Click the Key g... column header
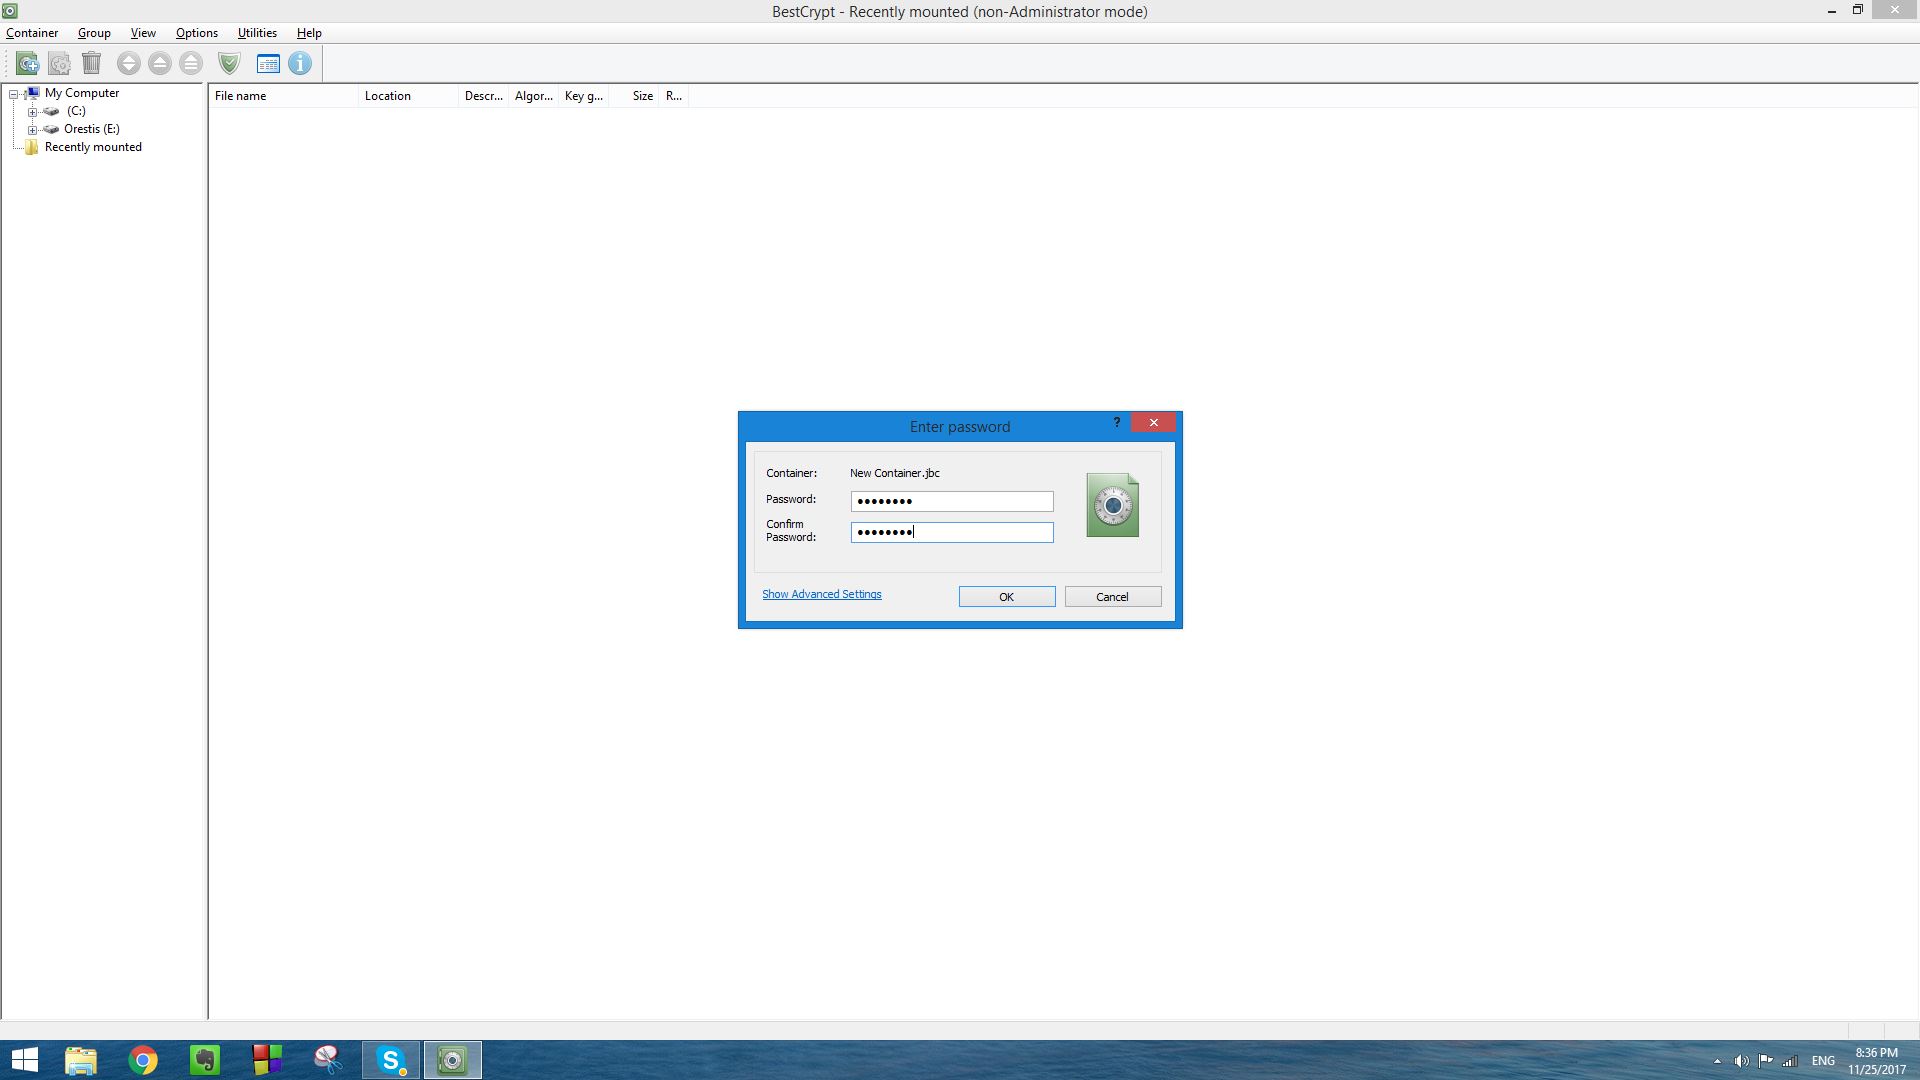The width and height of the screenshot is (1920, 1080). click(x=584, y=96)
